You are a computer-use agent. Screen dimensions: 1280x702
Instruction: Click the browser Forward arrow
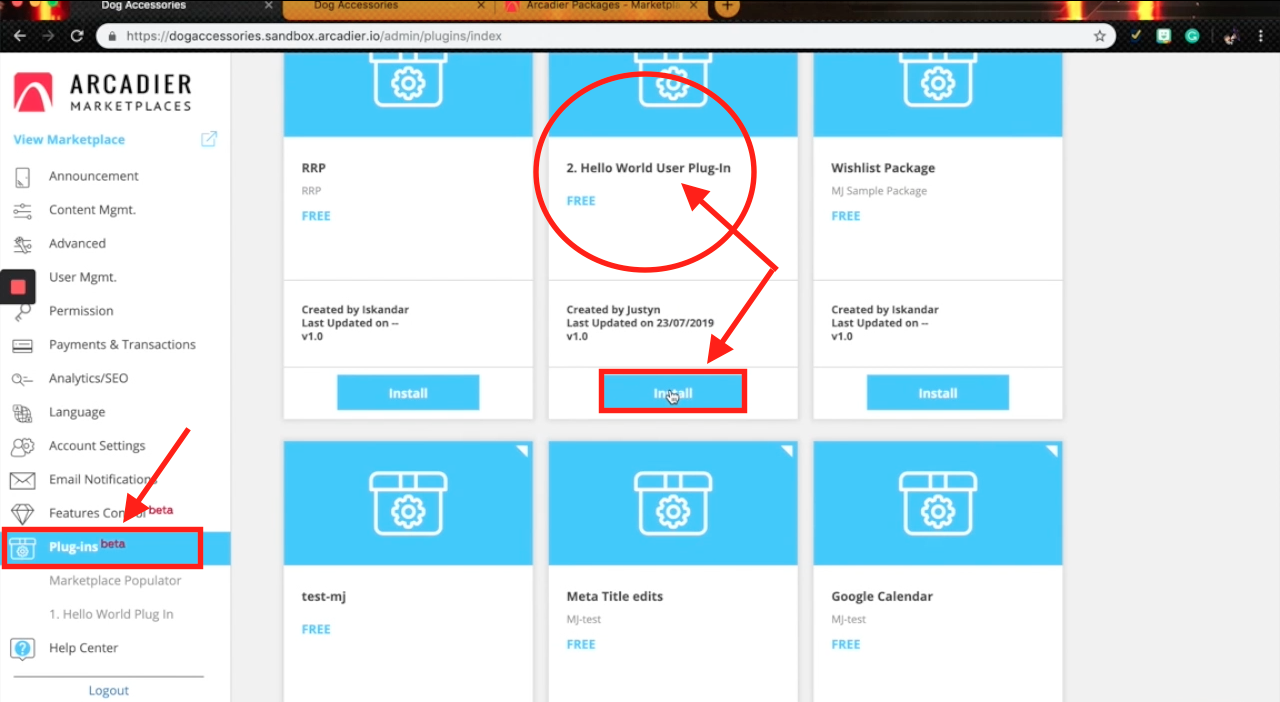tap(48, 36)
